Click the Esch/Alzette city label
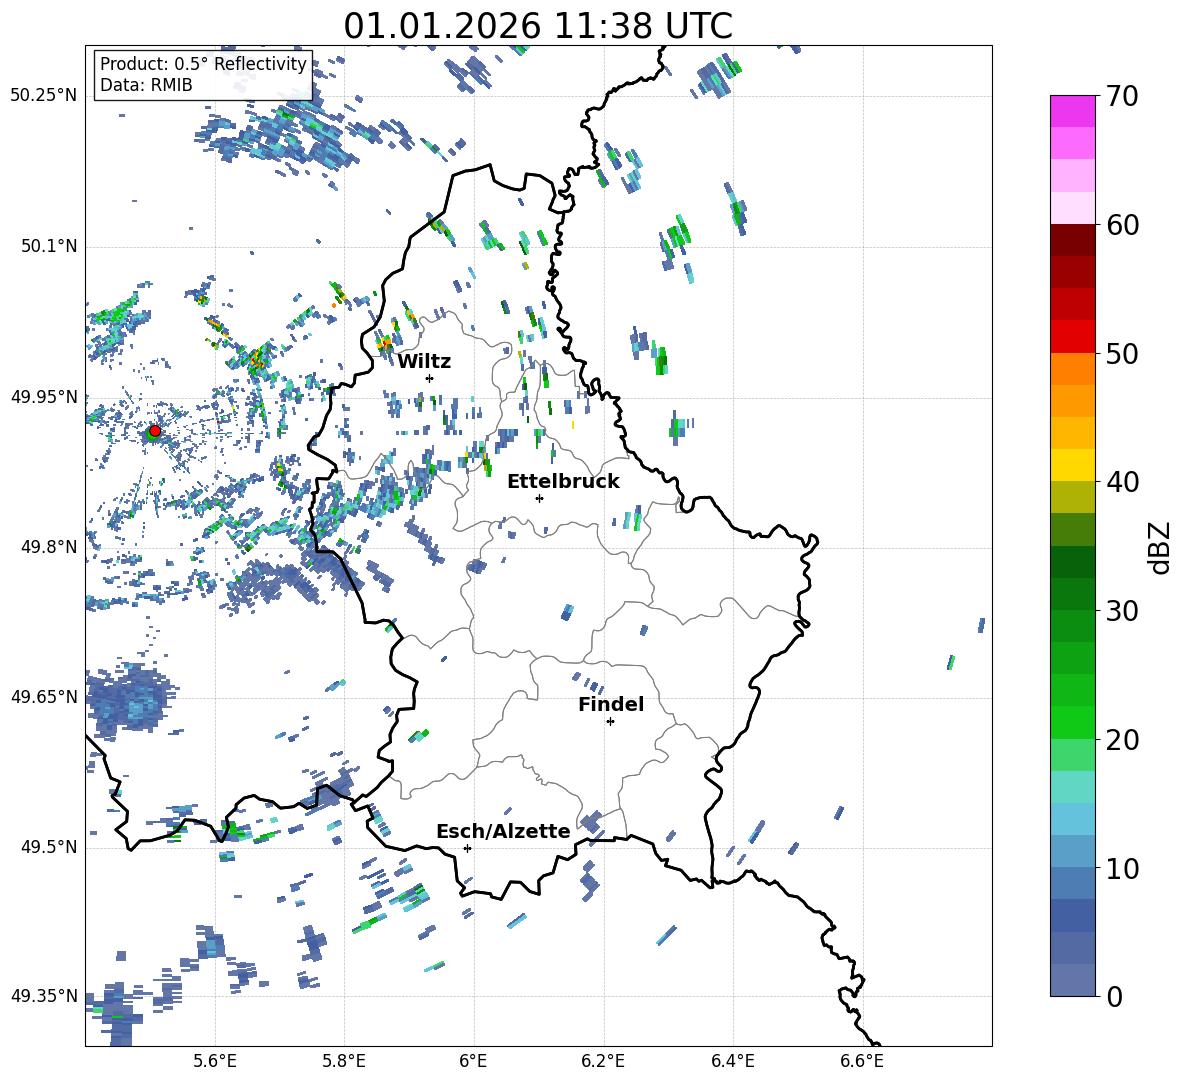 pyautogui.click(x=504, y=831)
